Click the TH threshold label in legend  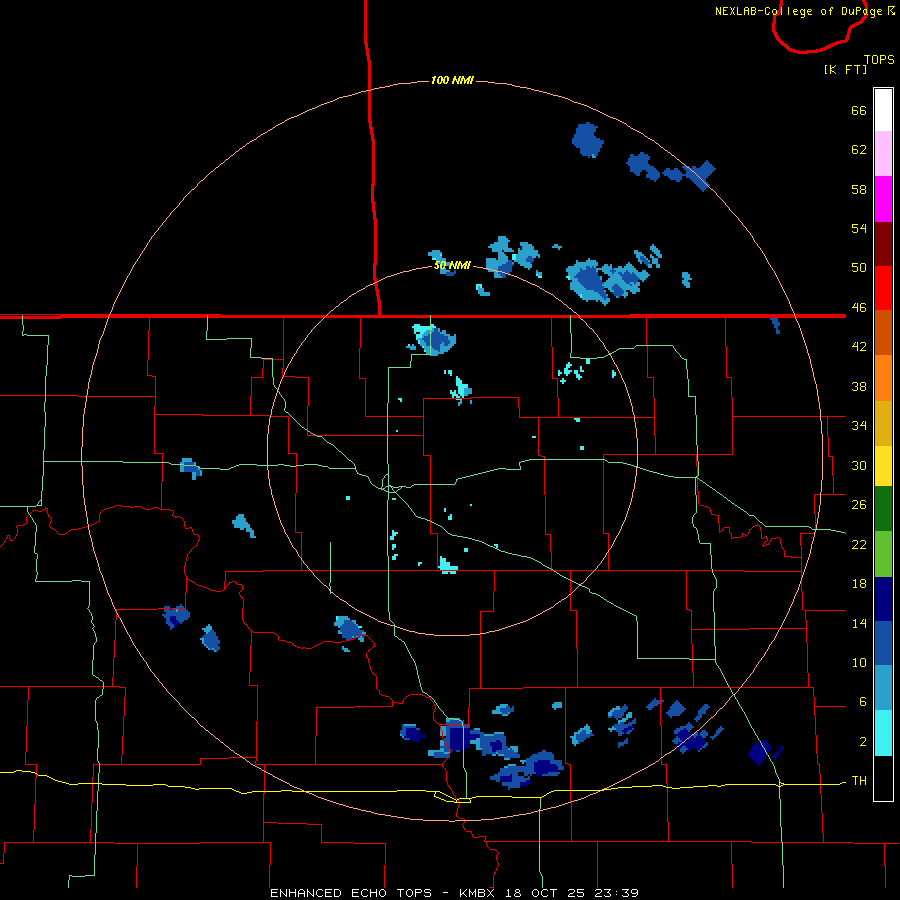859,781
